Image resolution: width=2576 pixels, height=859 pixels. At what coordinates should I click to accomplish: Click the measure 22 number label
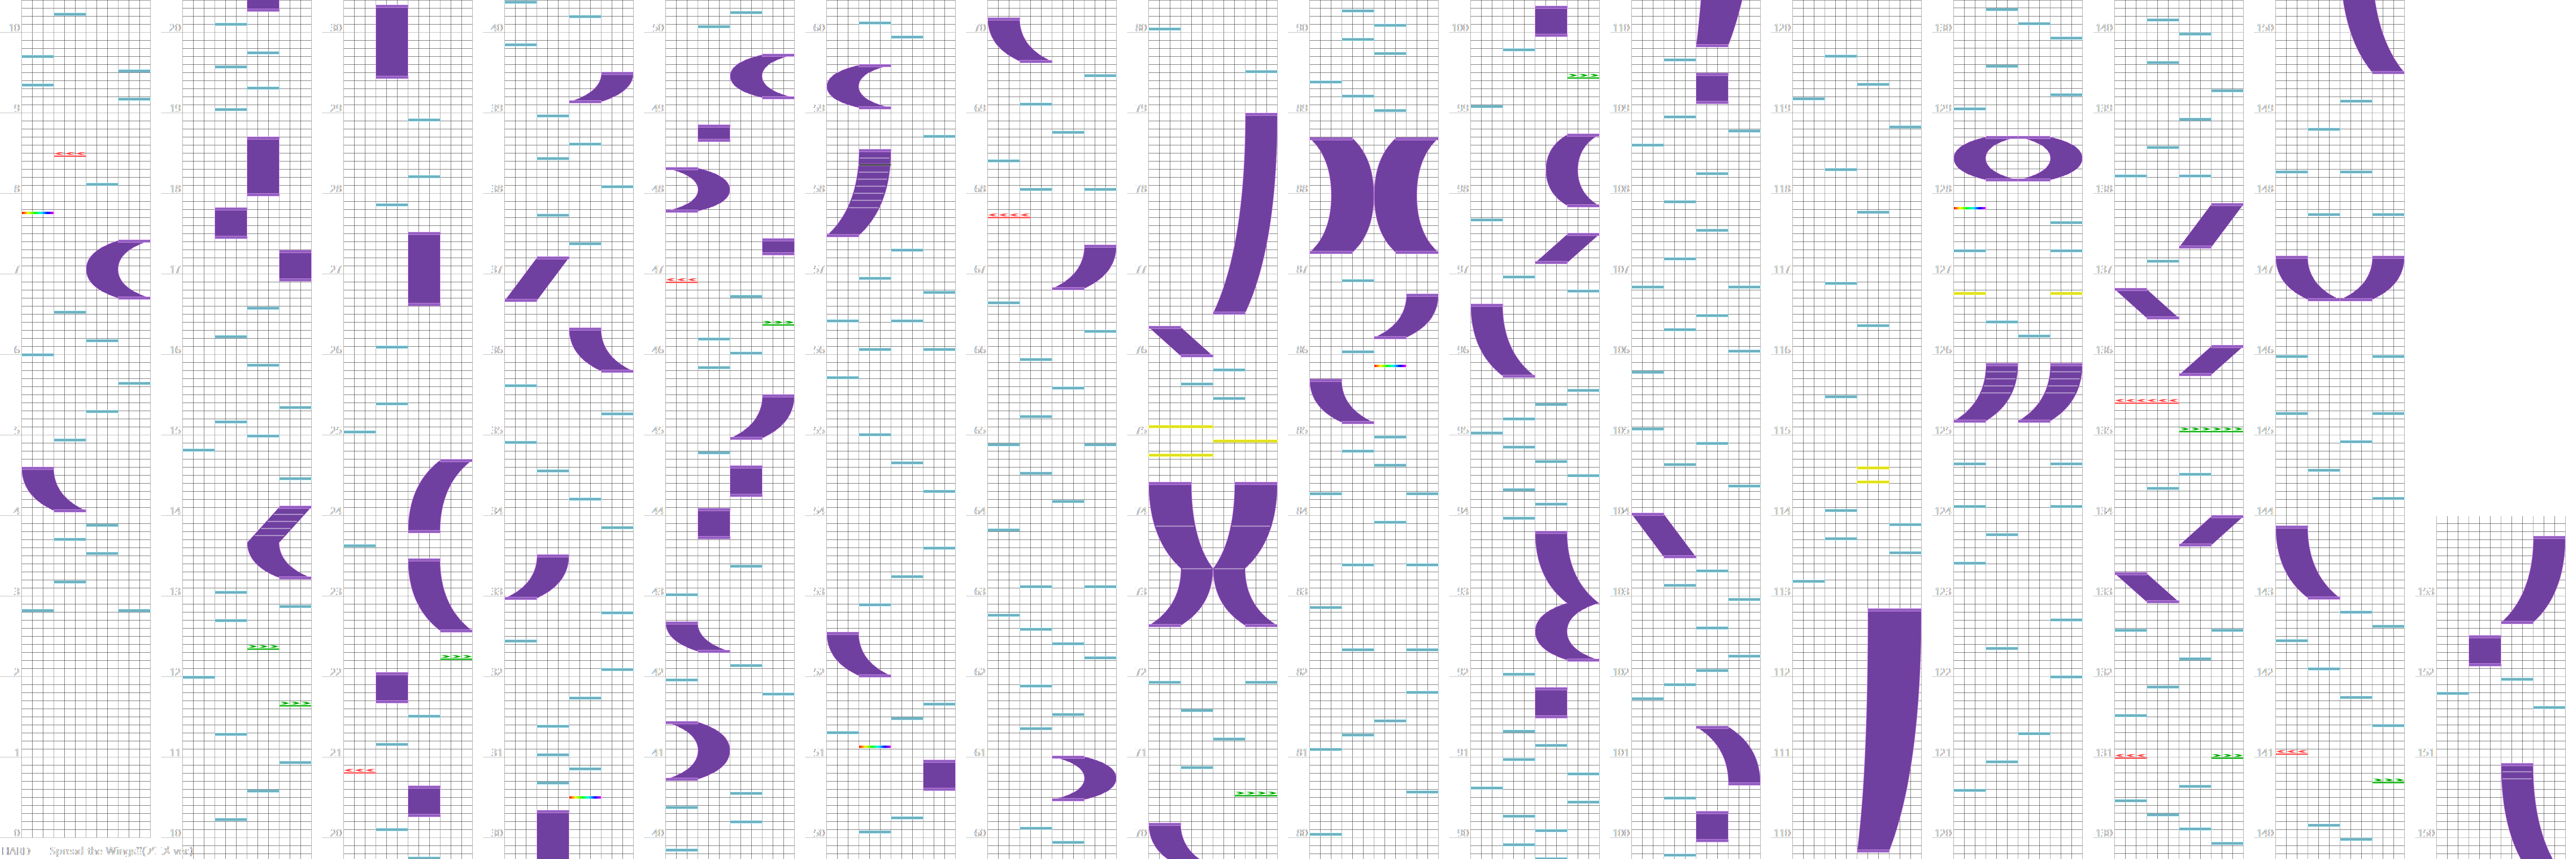(x=336, y=672)
